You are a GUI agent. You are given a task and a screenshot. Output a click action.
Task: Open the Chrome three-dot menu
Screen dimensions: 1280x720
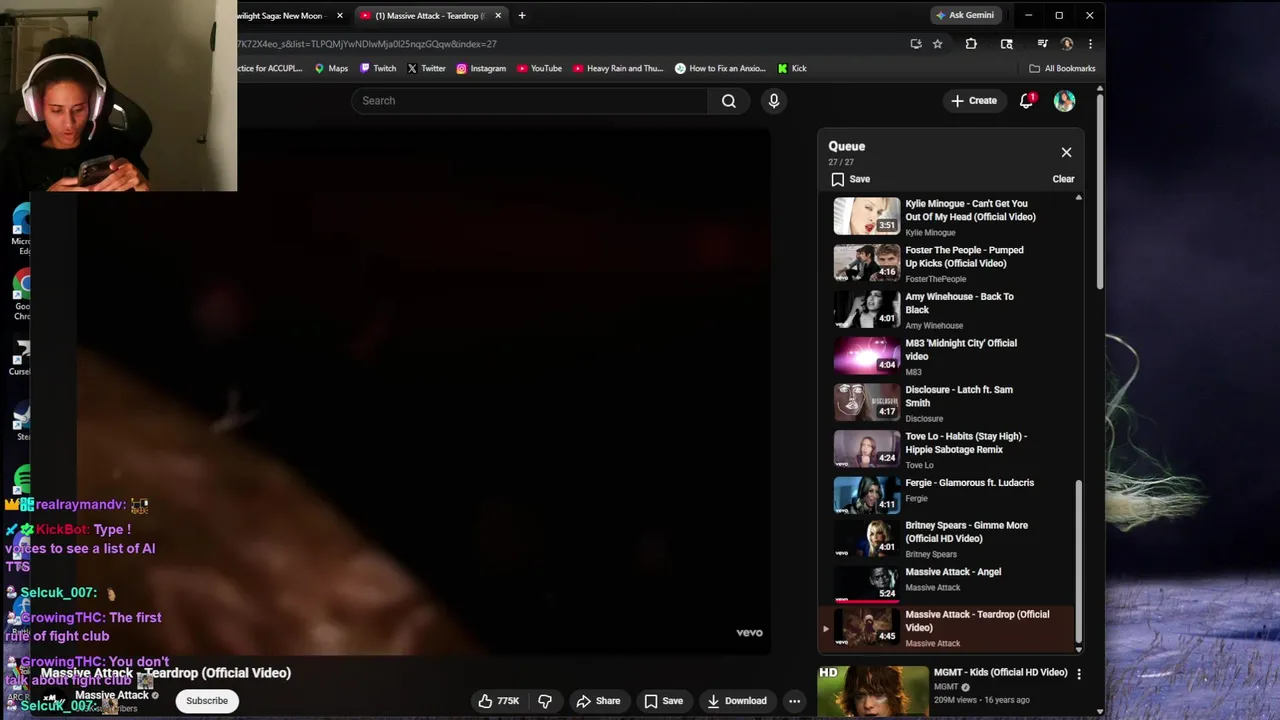(x=1090, y=44)
